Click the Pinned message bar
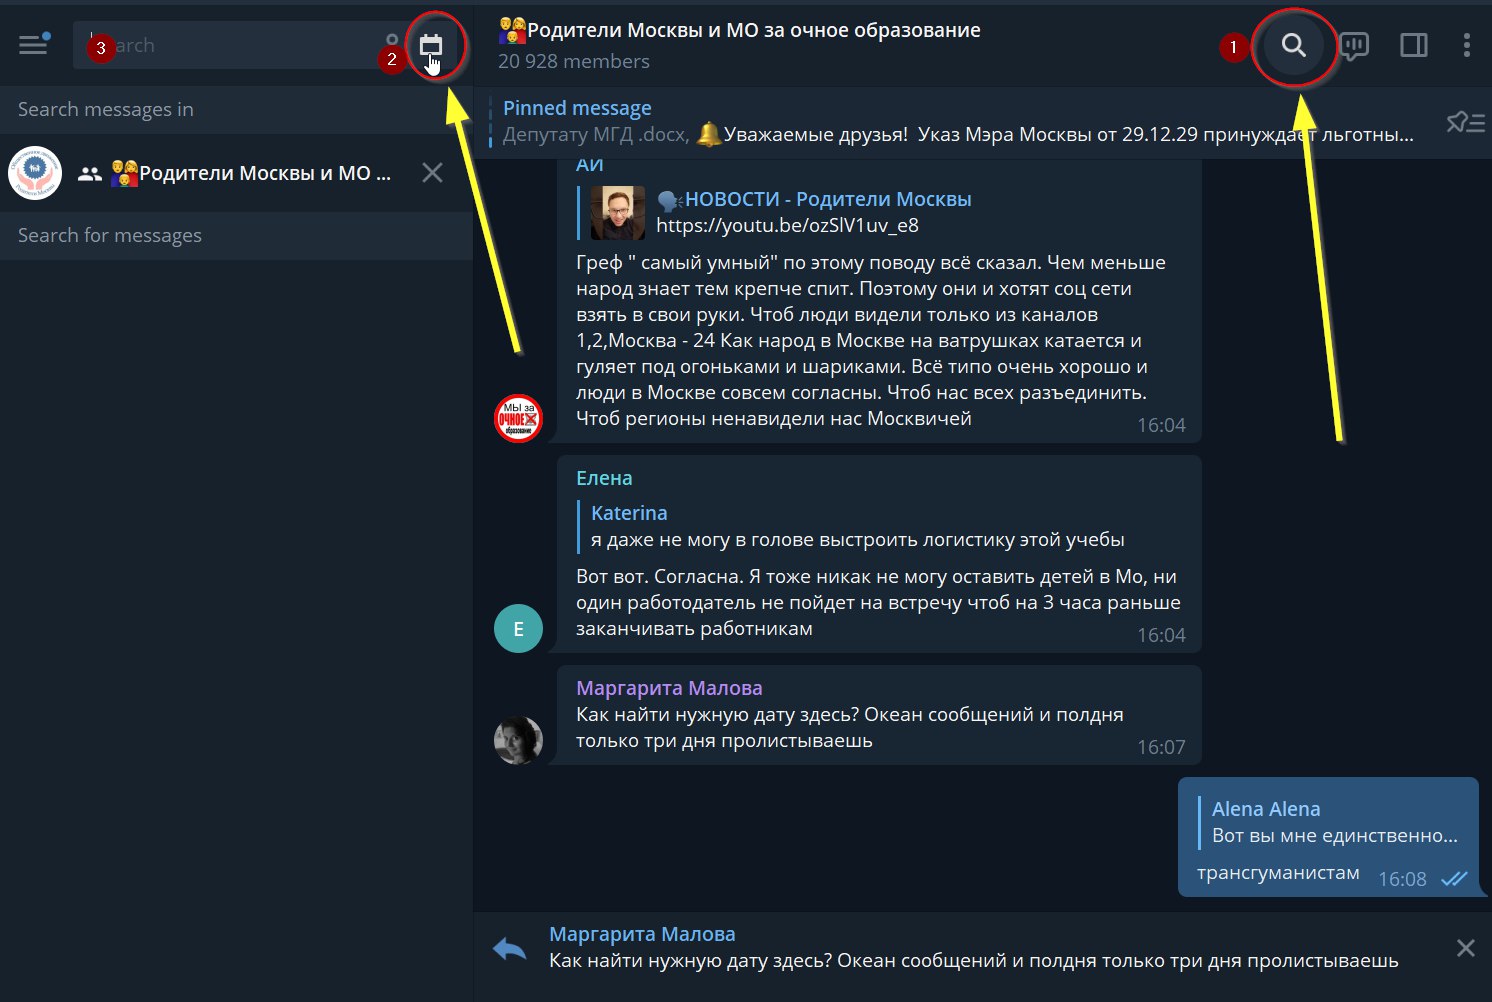This screenshot has height=1002, width=1492. [x=958, y=121]
